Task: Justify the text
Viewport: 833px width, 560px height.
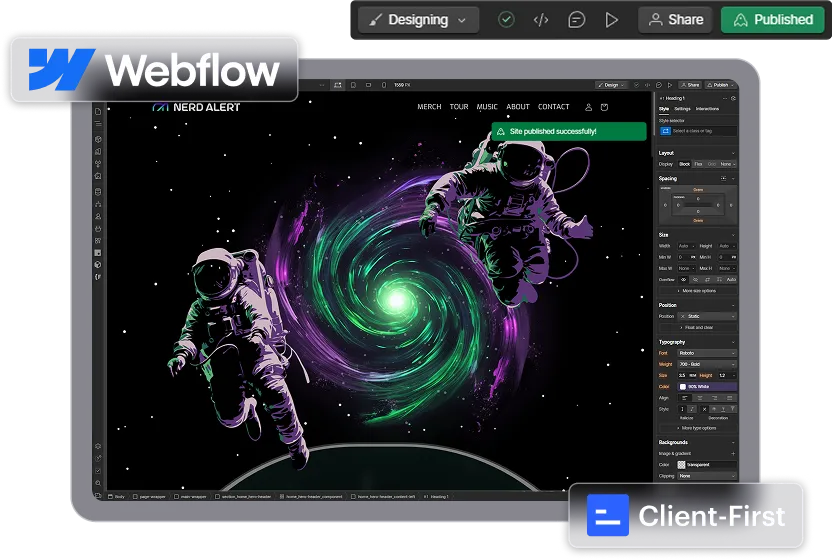Action: tap(729, 398)
